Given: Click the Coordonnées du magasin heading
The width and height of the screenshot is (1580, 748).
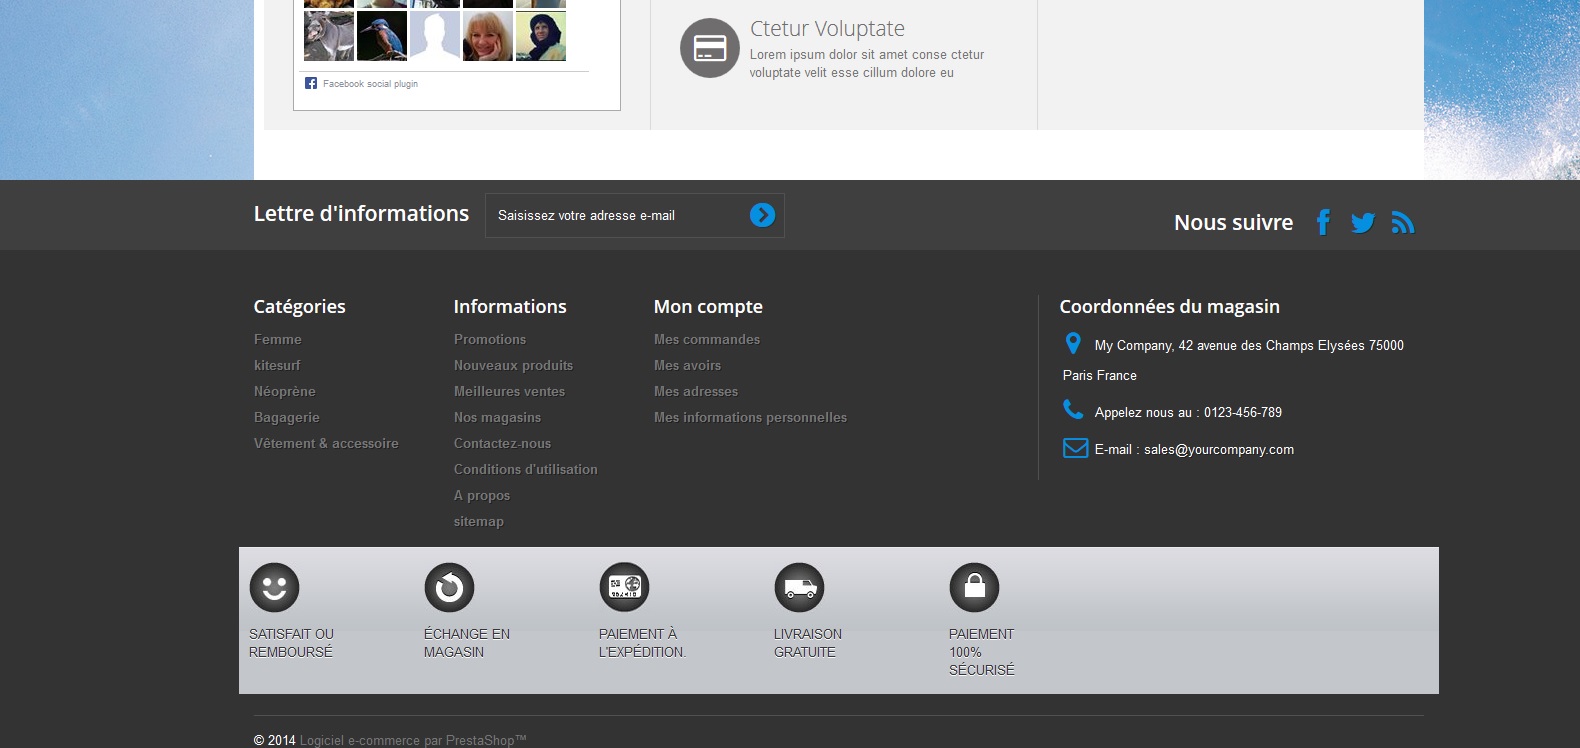Looking at the screenshot, I should pyautogui.click(x=1170, y=307).
